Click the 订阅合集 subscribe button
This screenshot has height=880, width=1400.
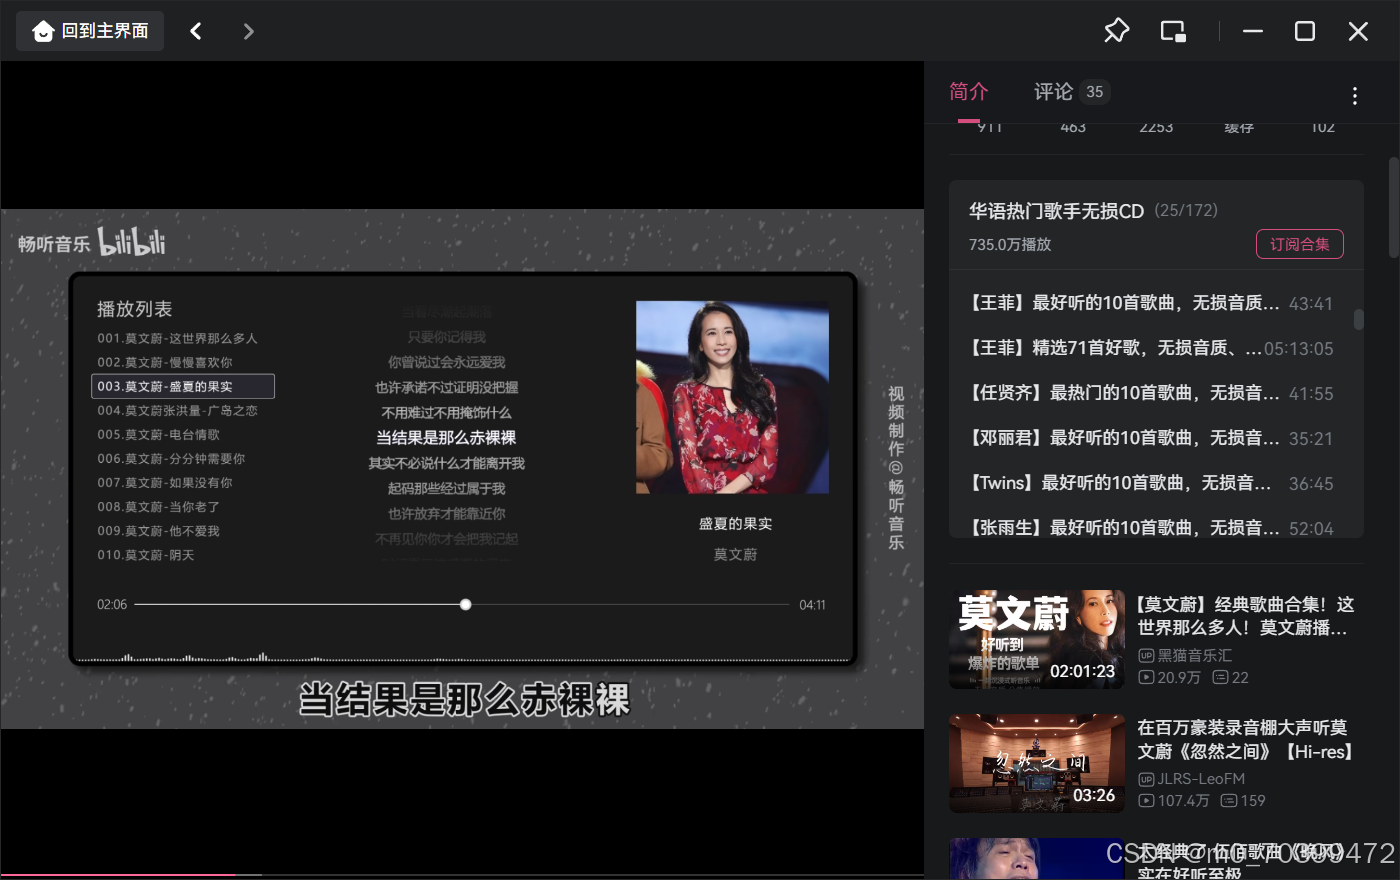point(1299,244)
